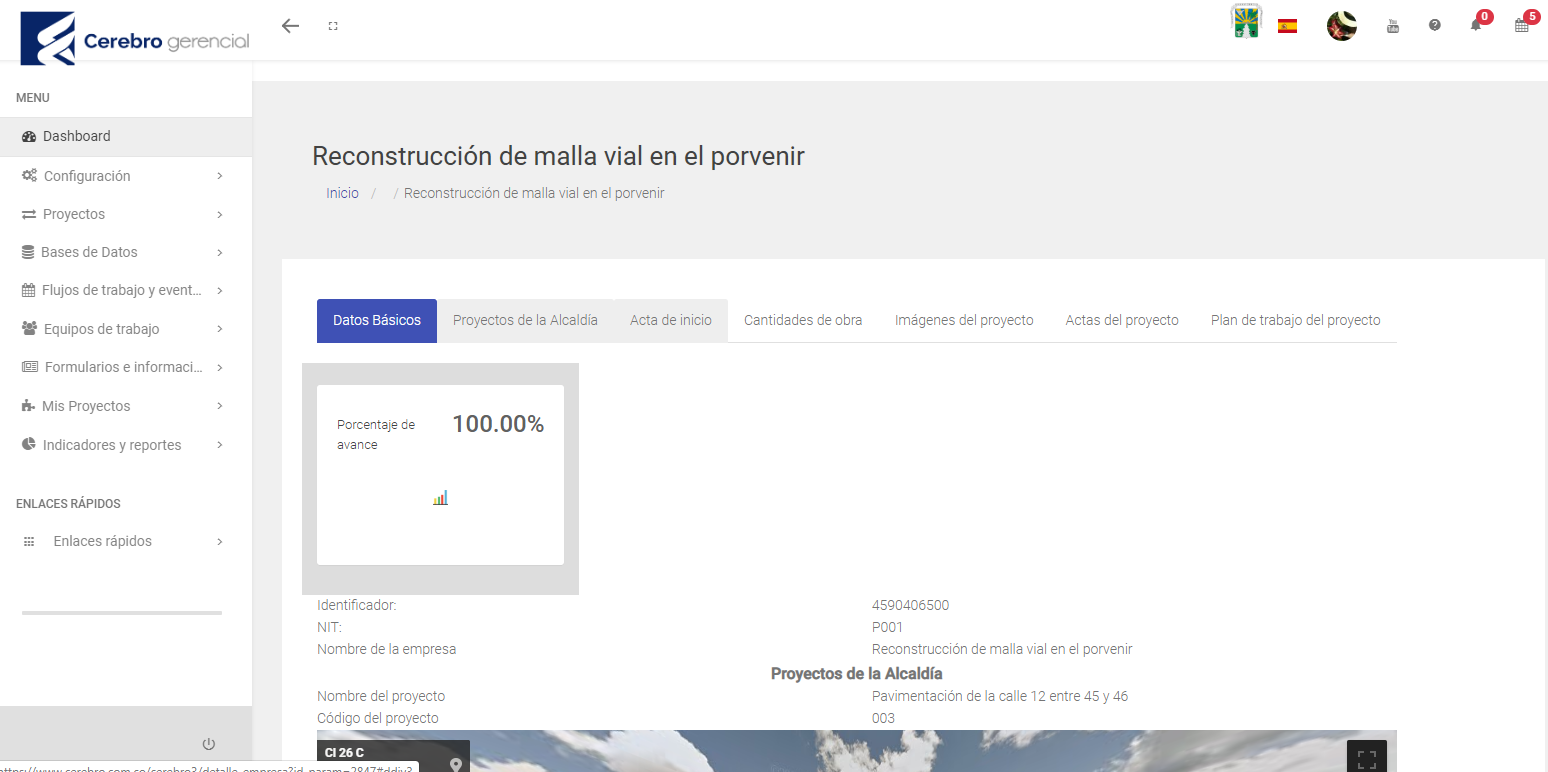The height and width of the screenshot is (772, 1548).
Task: Click the user avatar profile picture
Action: point(1341,26)
